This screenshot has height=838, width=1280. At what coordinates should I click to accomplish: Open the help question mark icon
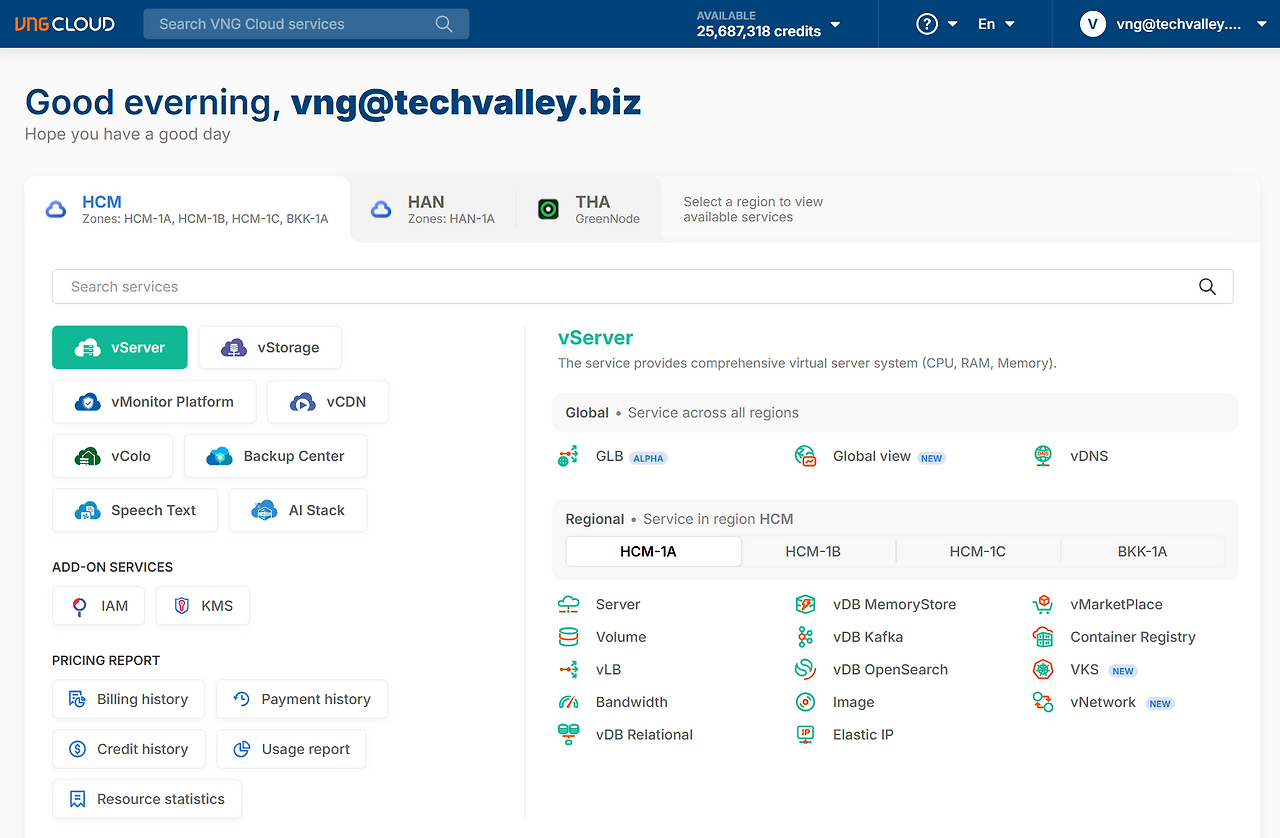927,24
